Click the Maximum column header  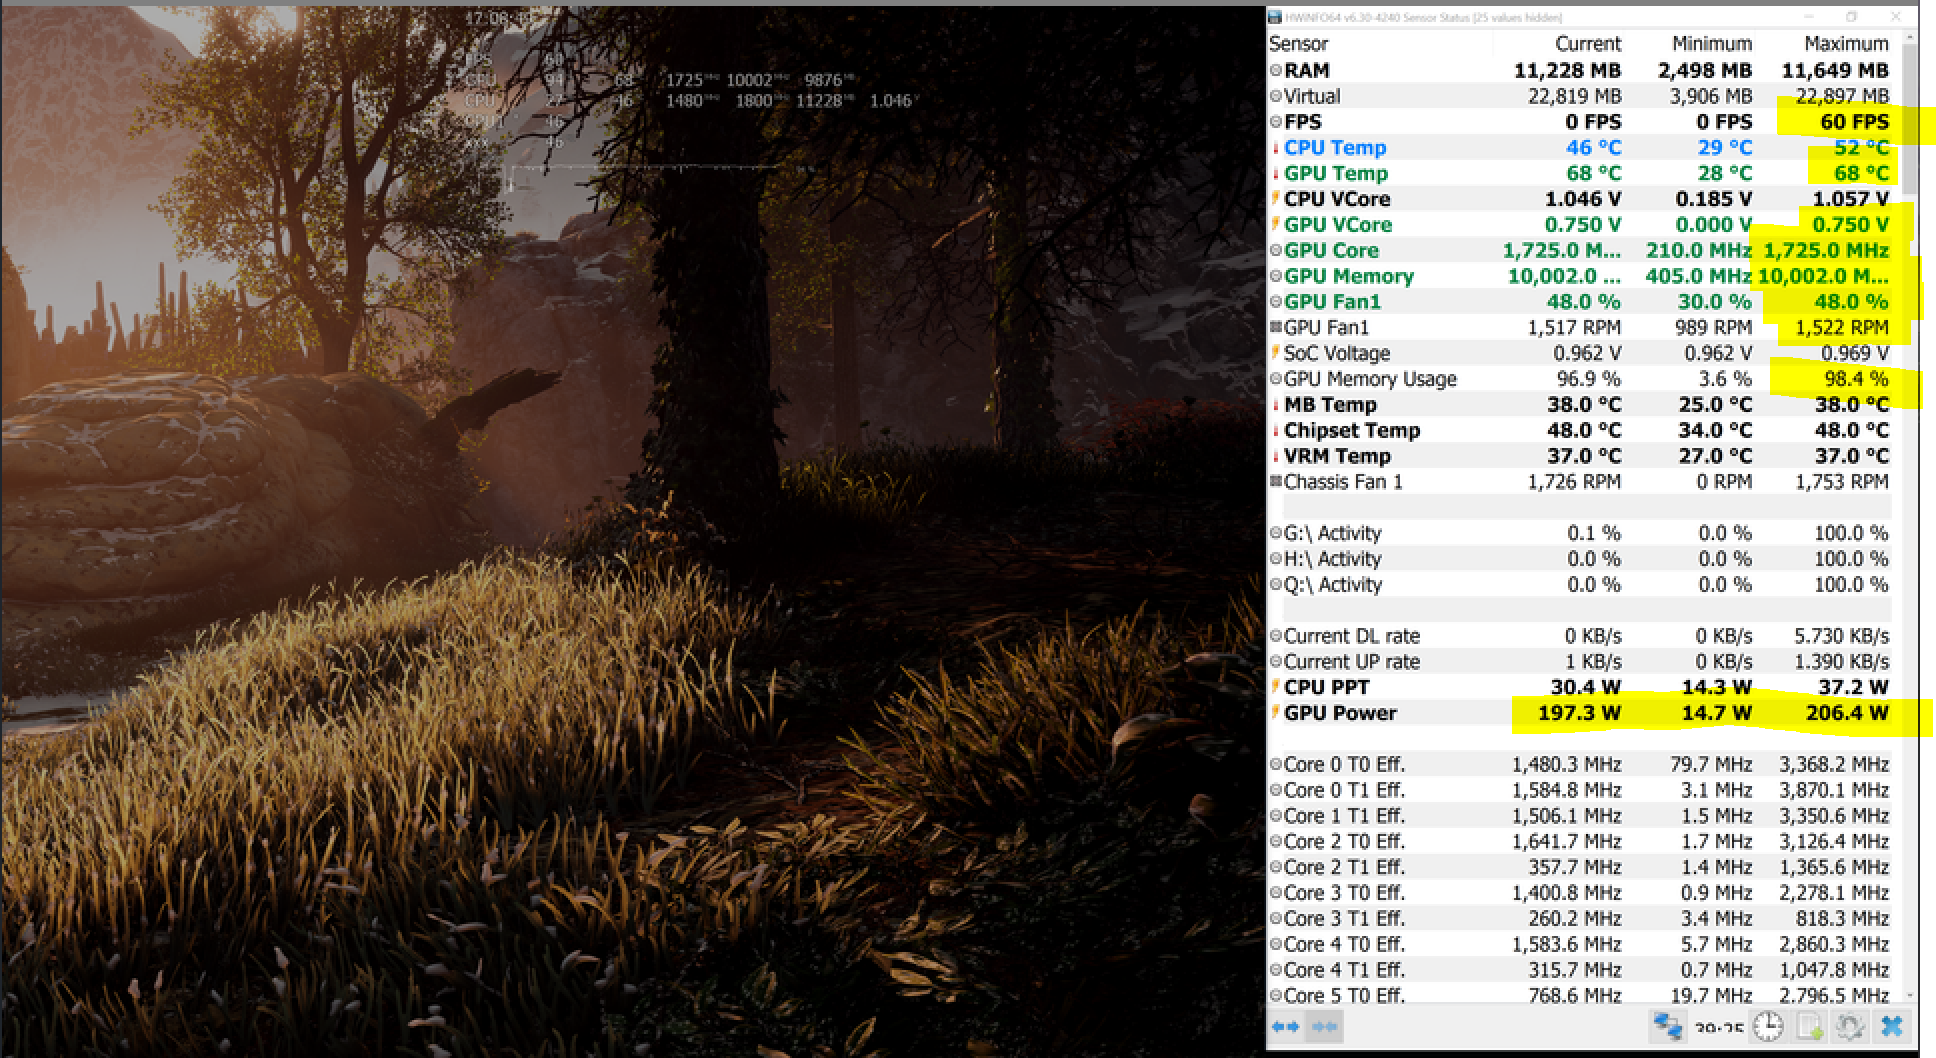click(x=1846, y=44)
